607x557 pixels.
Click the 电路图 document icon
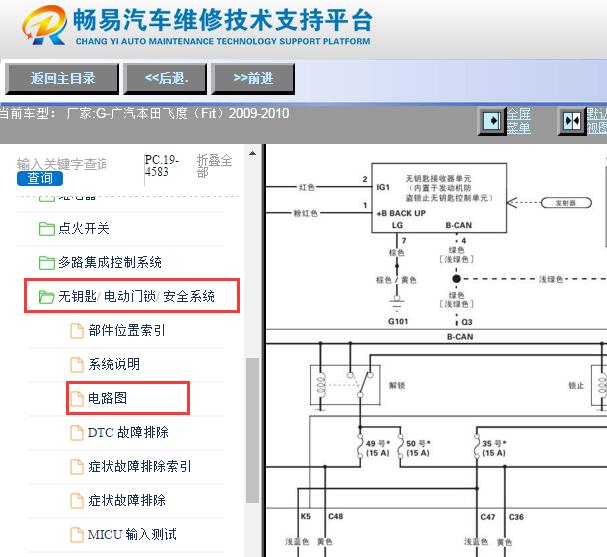click(77, 399)
